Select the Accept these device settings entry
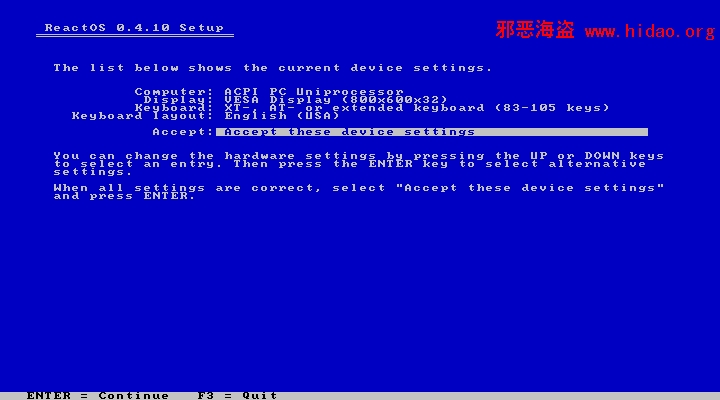 [x=432, y=132]
